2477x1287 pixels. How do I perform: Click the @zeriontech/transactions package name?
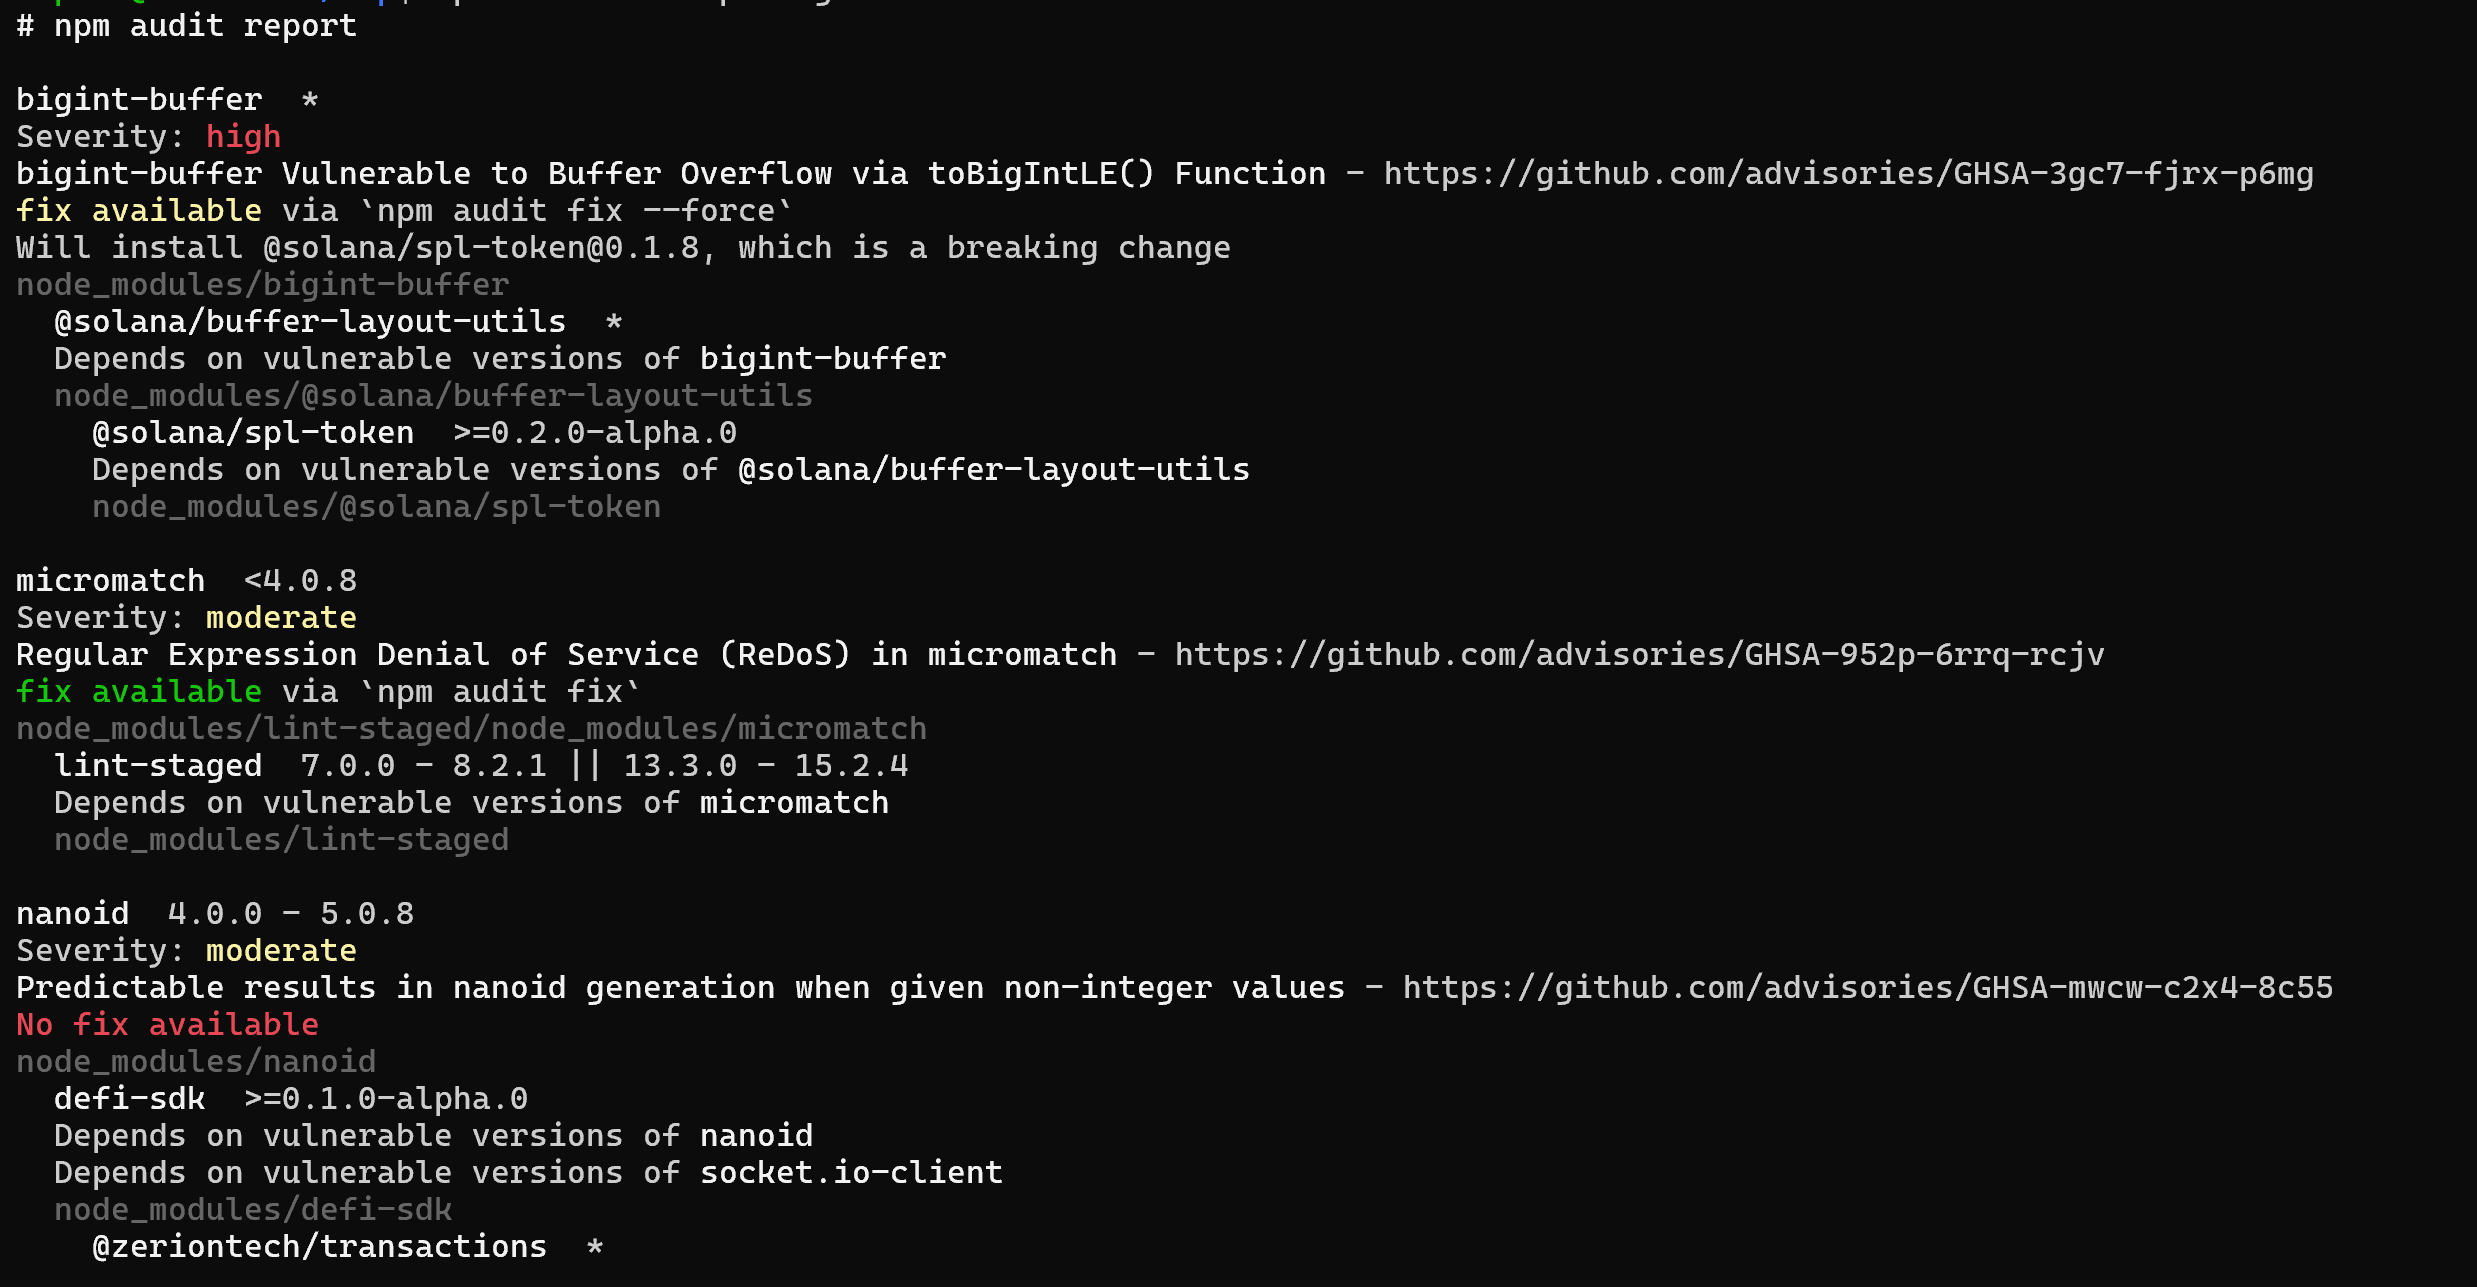click(319, 1247)
